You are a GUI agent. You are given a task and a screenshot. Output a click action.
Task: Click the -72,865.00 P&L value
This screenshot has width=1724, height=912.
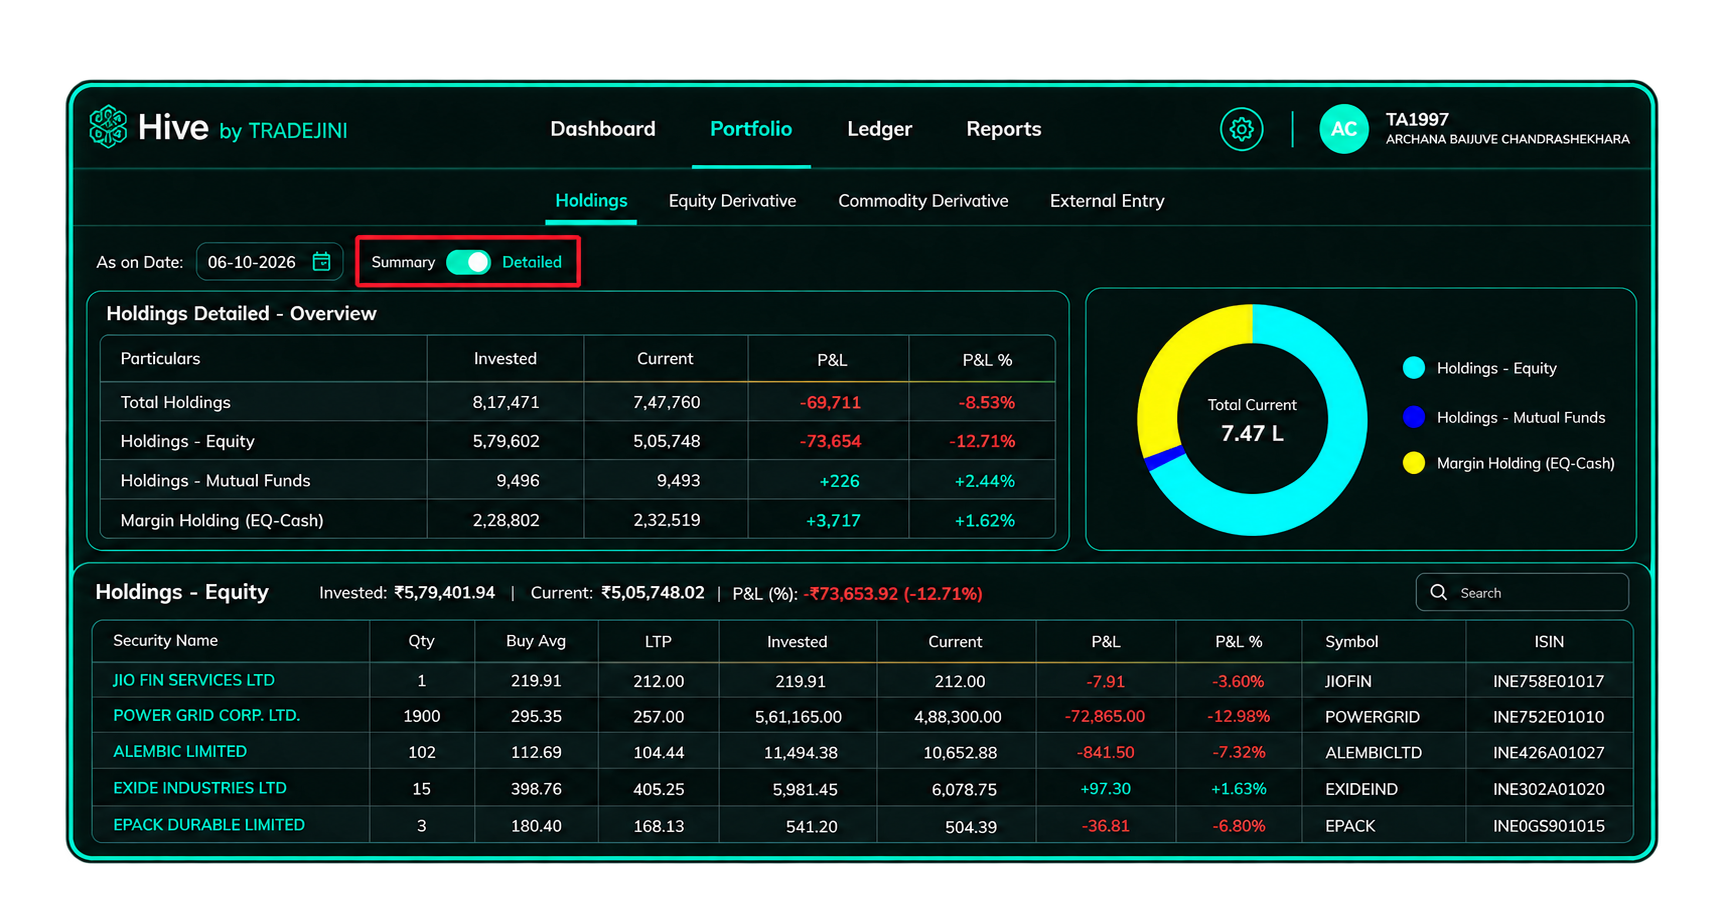pos(1105,717)
